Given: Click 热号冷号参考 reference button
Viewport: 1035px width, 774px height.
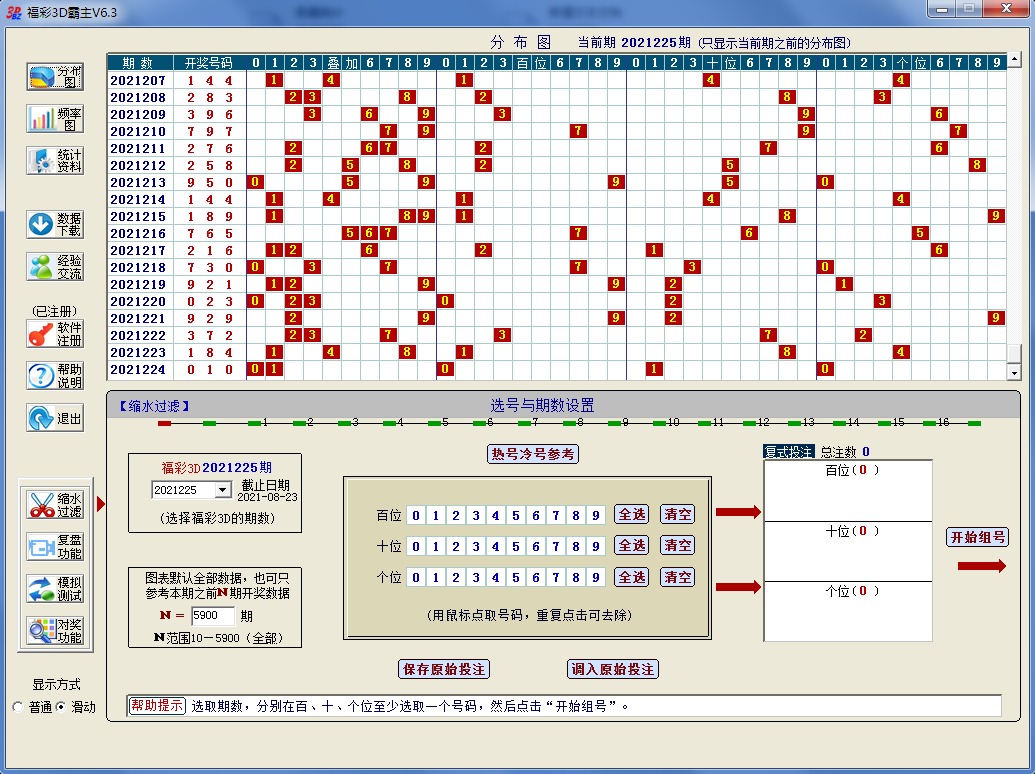Looking at the screenshot, I should (533, 454).
